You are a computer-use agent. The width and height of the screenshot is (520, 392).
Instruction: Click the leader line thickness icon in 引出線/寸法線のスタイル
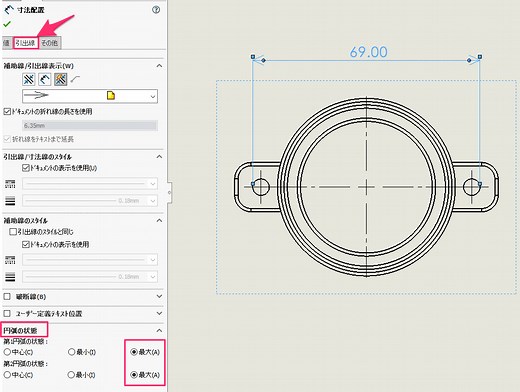[x=10, y=201]
